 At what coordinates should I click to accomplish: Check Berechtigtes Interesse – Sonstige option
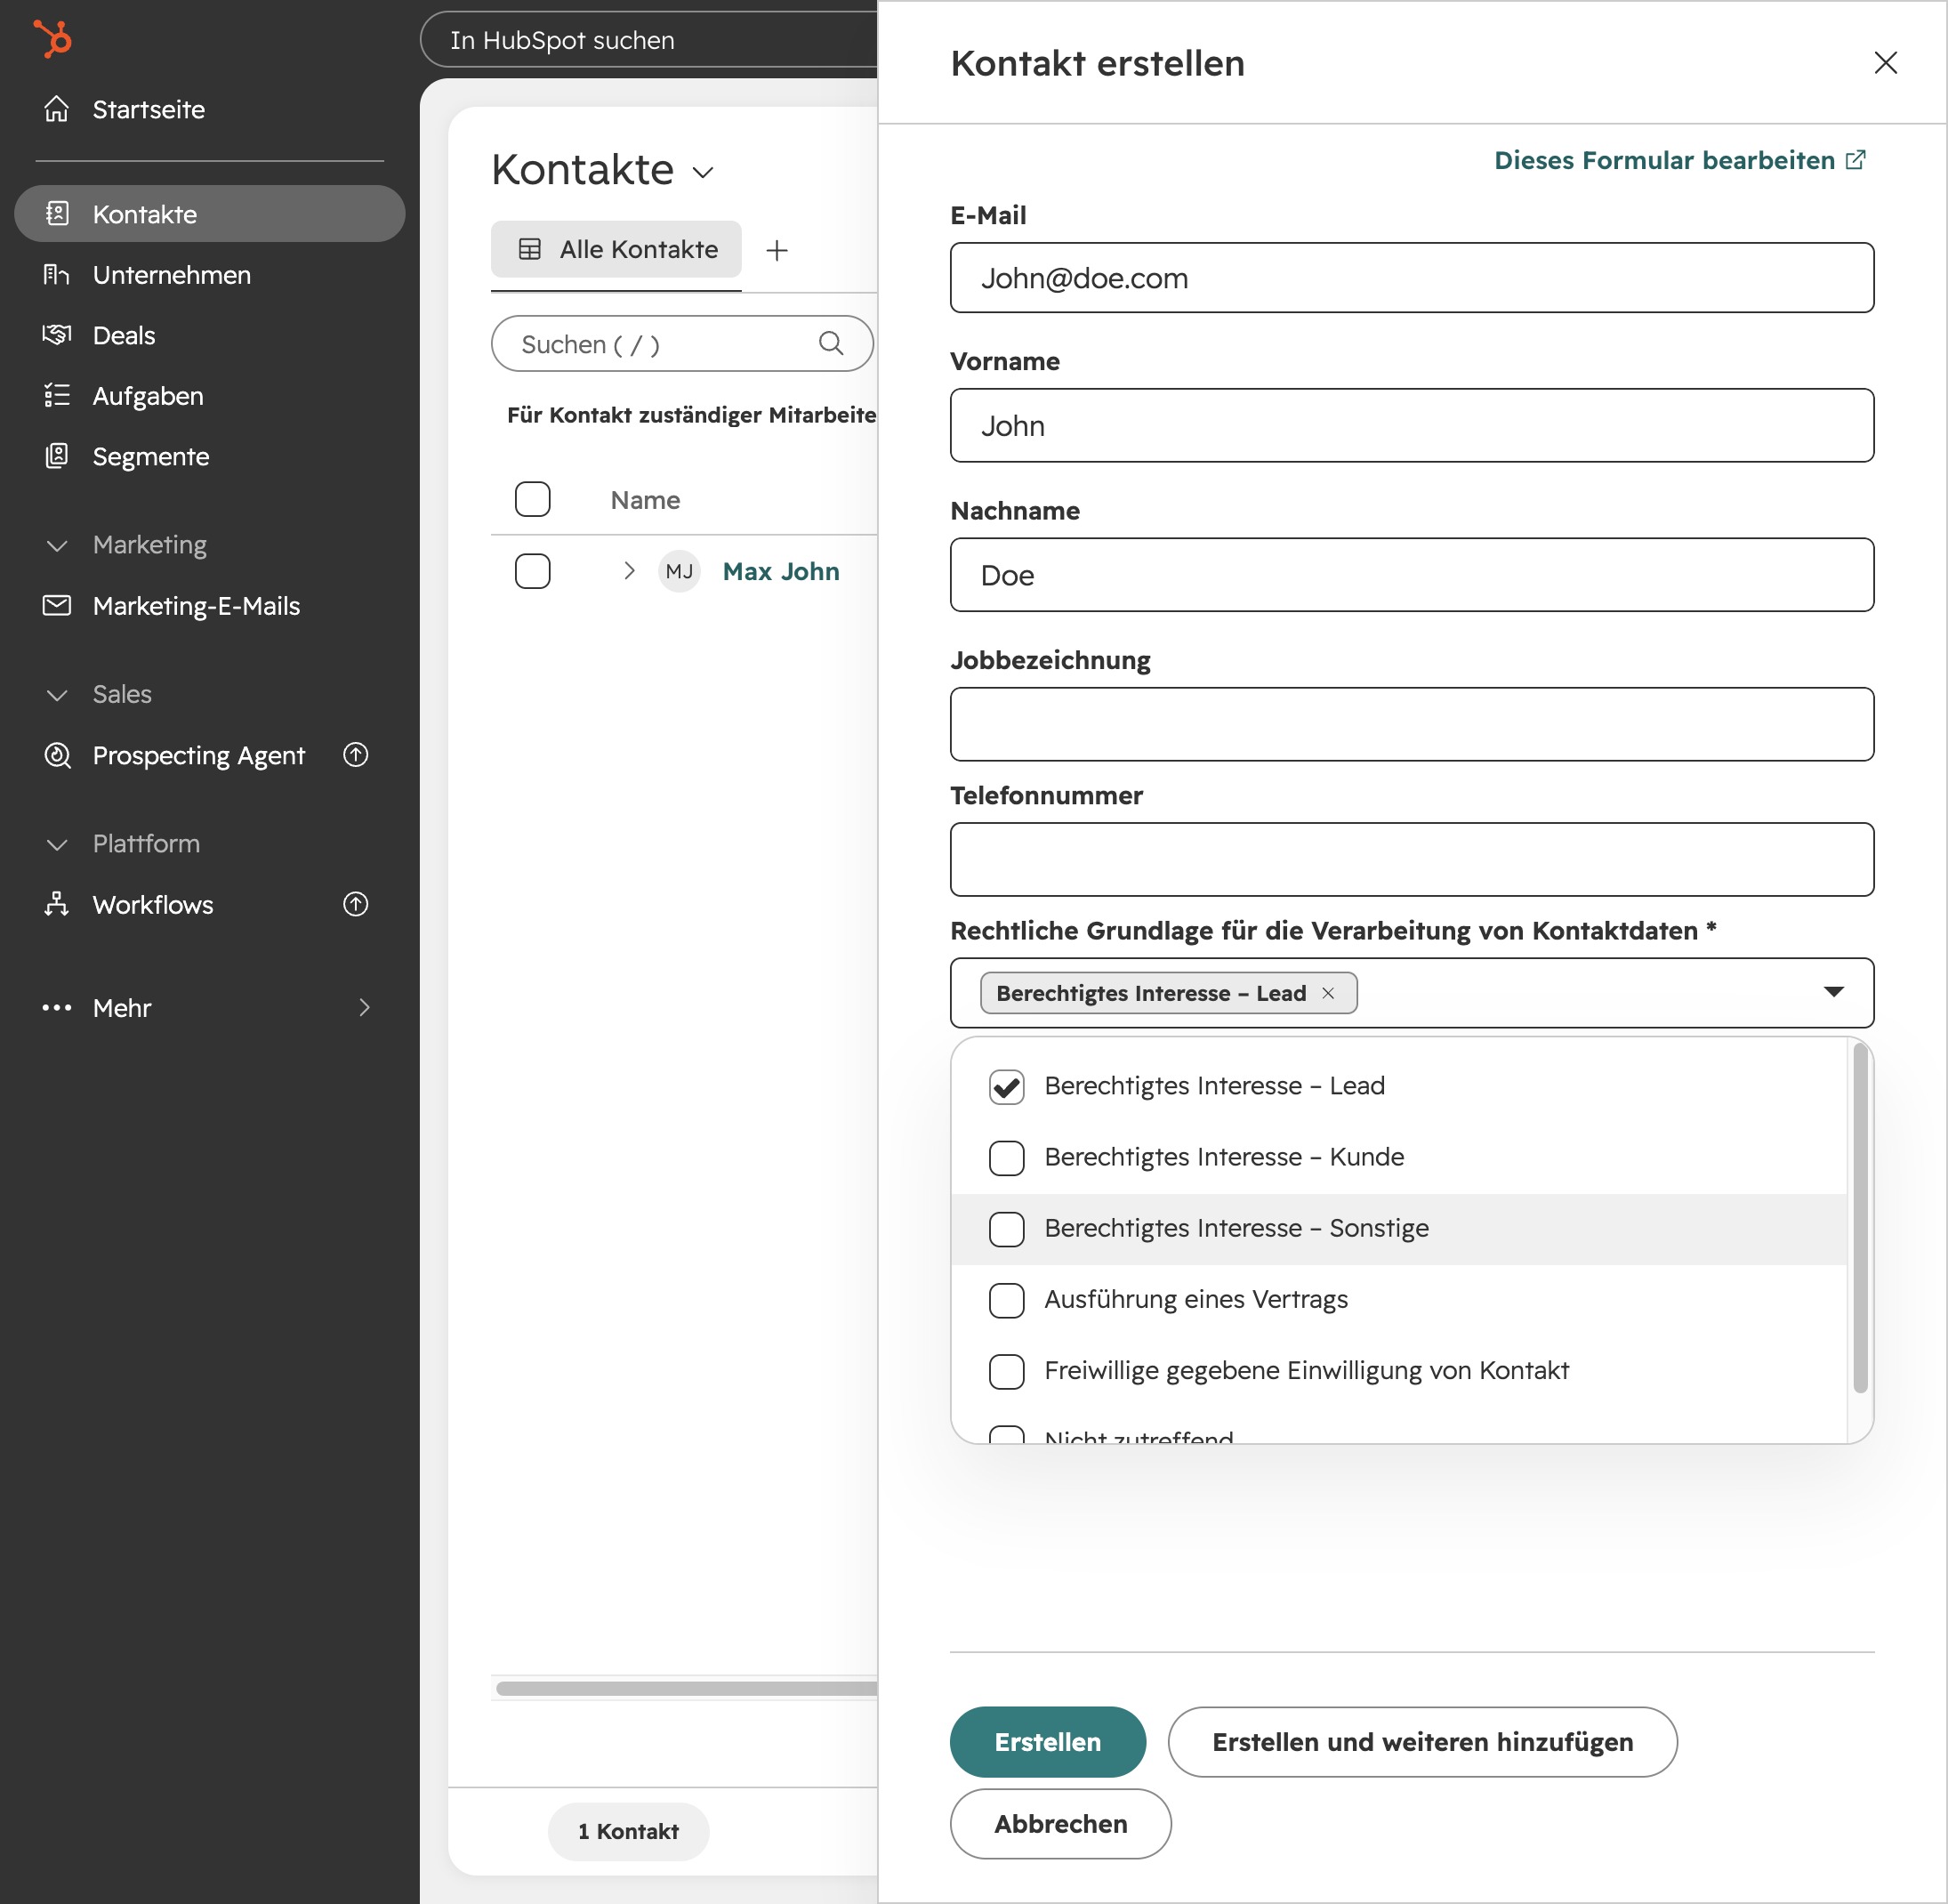pos(1006,1229)
